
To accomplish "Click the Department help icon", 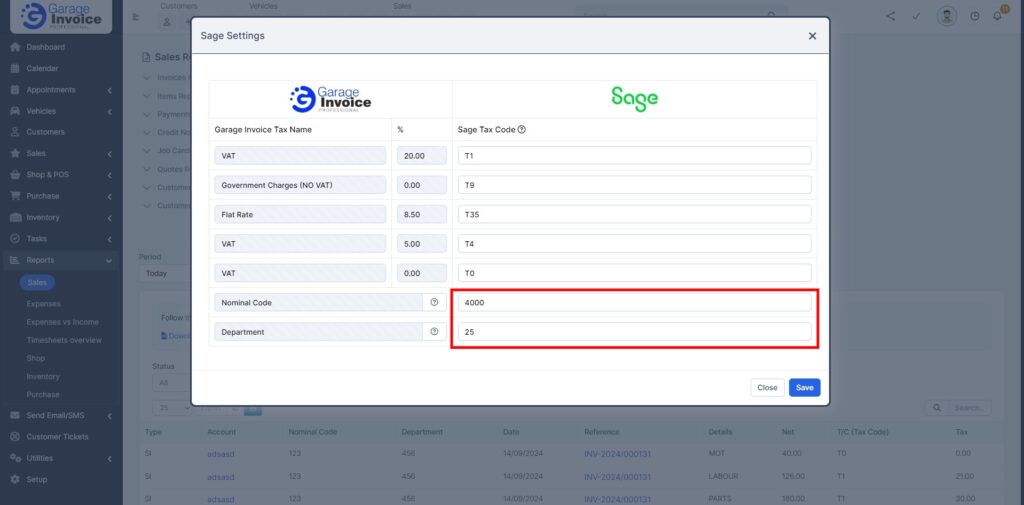I will (434, 332).
